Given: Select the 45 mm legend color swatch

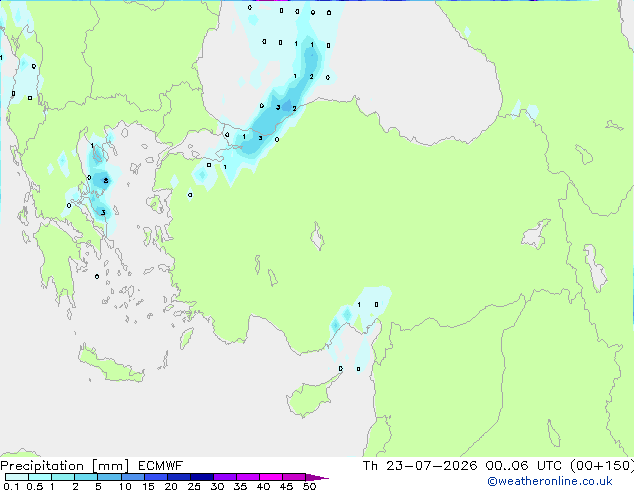Looking at the screenshot, I should point(294,477).
